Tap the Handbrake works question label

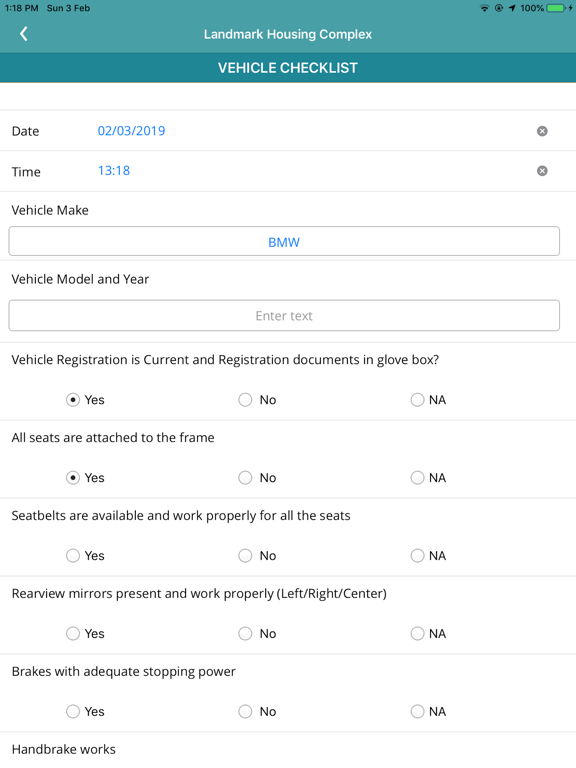[x=64, y=749]
